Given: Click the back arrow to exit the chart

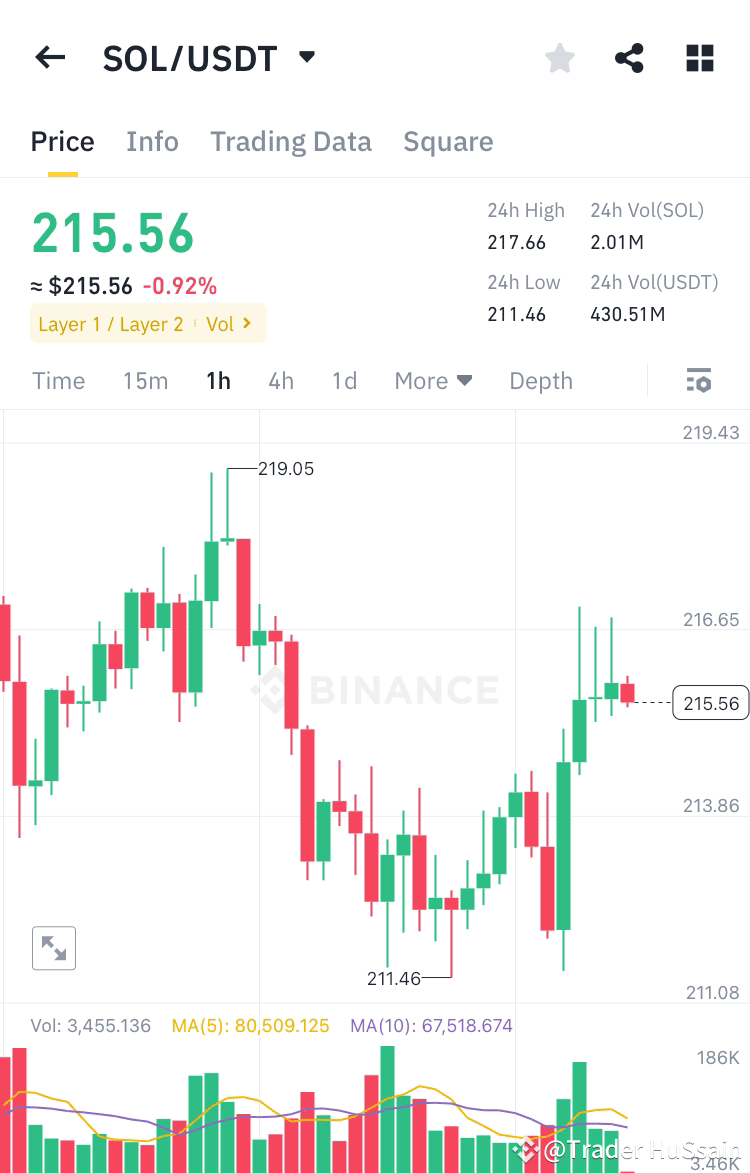Looking at the screenshot, I should point(49,57).
